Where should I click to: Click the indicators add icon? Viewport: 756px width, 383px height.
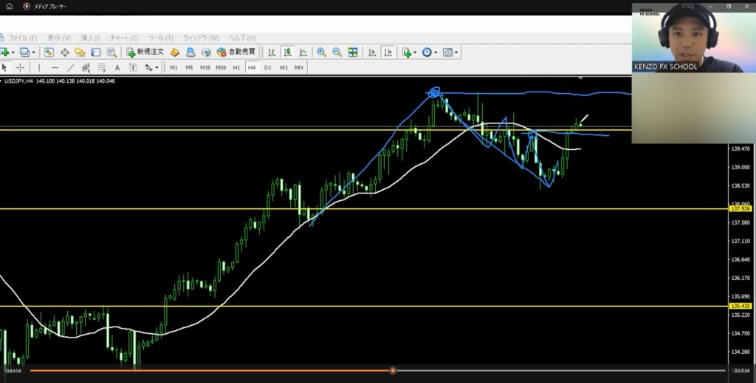(x=406, y=52)
